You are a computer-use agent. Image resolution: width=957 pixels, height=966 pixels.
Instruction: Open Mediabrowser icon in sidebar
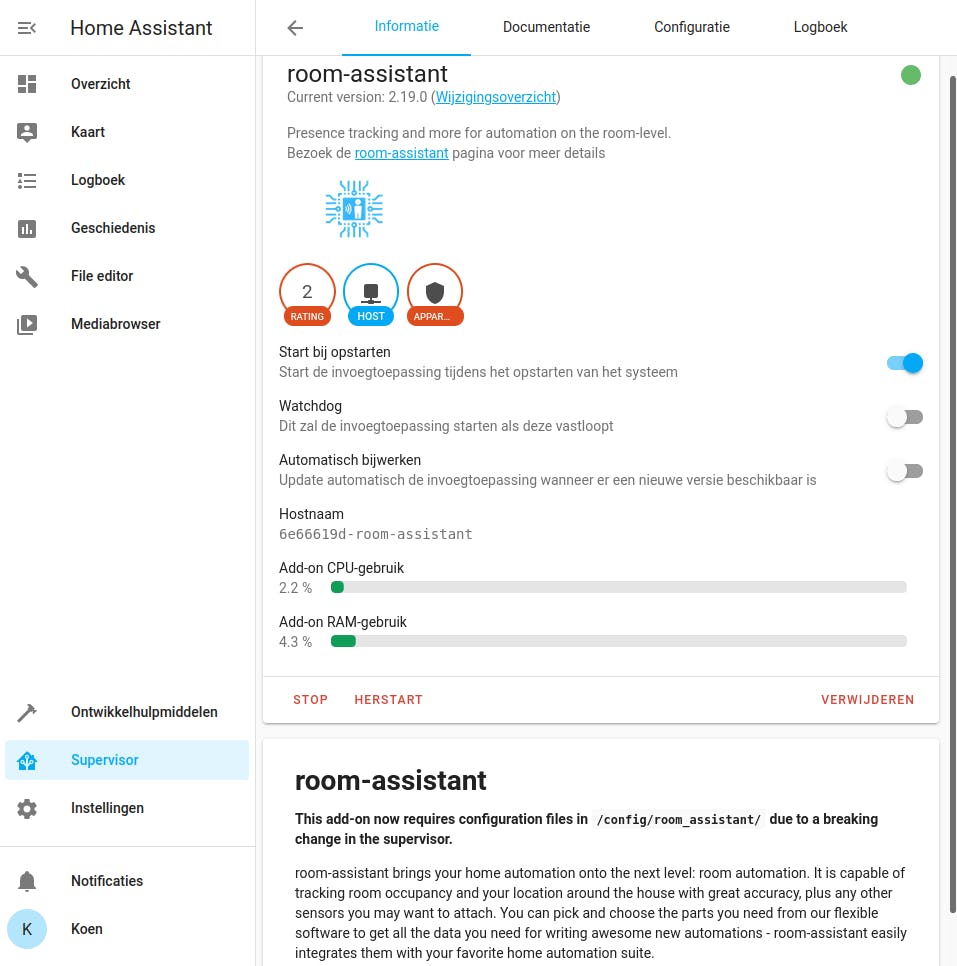tap(27, 324)
